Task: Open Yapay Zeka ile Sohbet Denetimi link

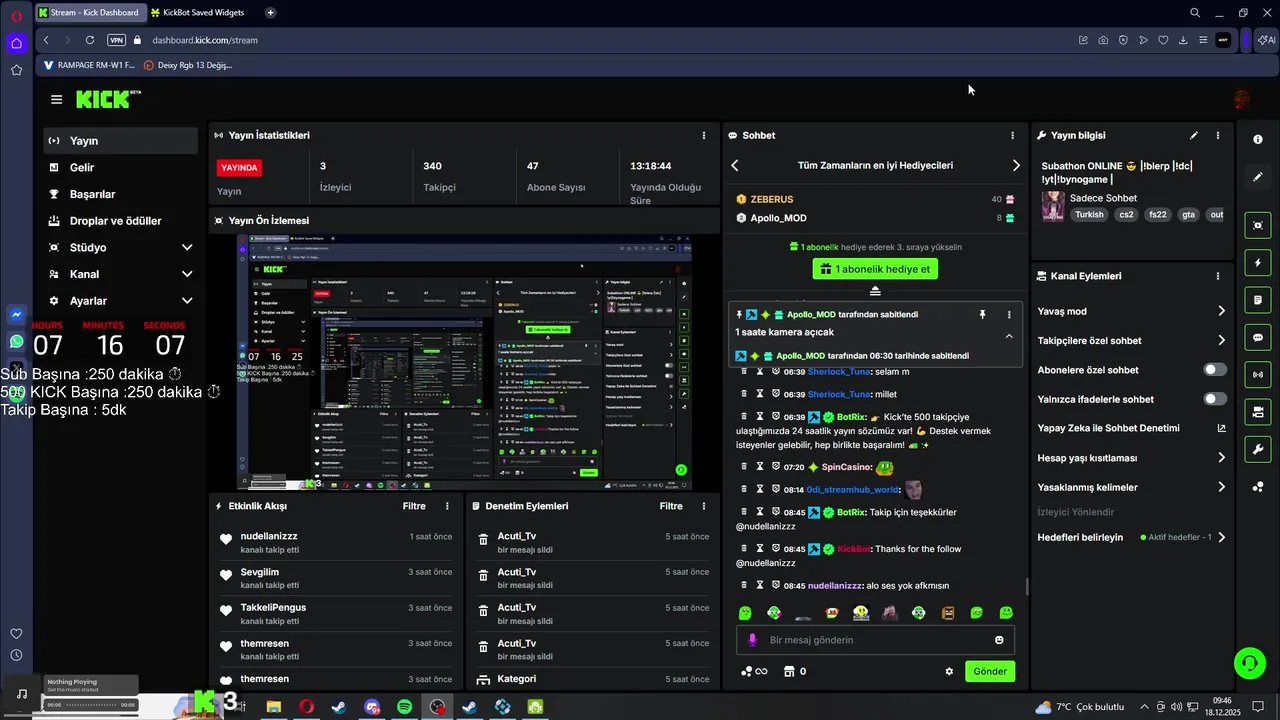Action: pos(1131,428)
